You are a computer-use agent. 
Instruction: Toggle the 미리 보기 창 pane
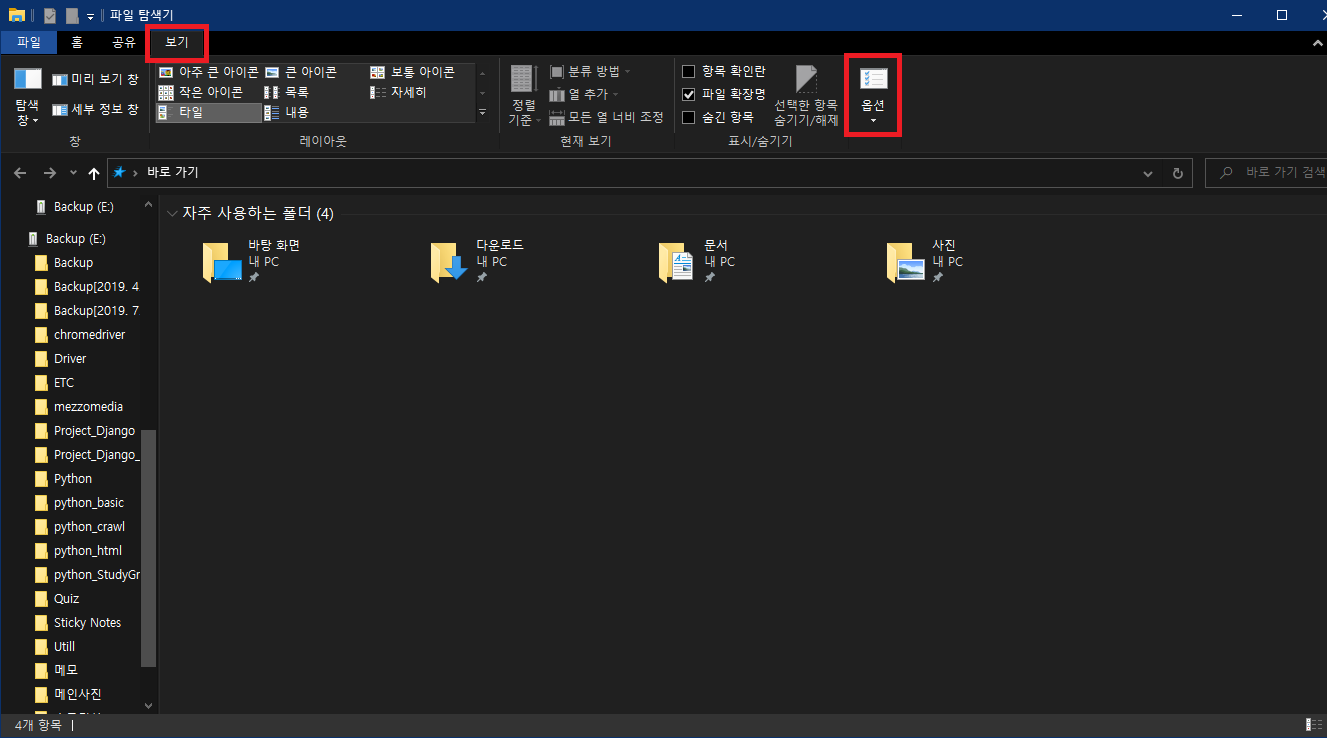tap(95, 79)
